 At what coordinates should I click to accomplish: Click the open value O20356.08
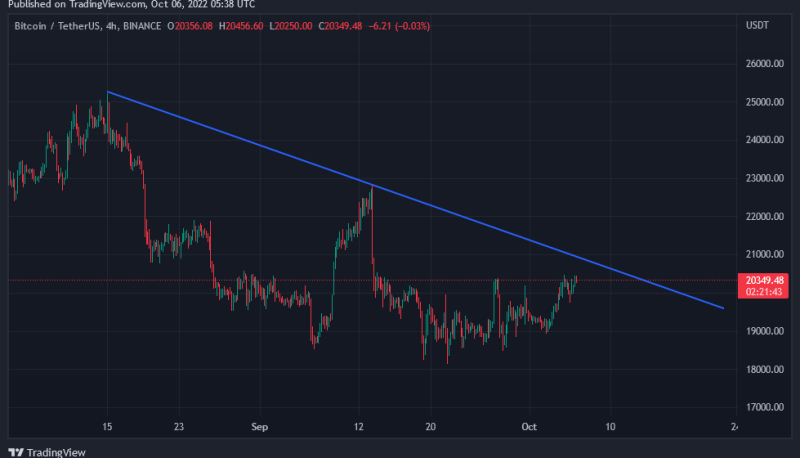tap(190, 26)
